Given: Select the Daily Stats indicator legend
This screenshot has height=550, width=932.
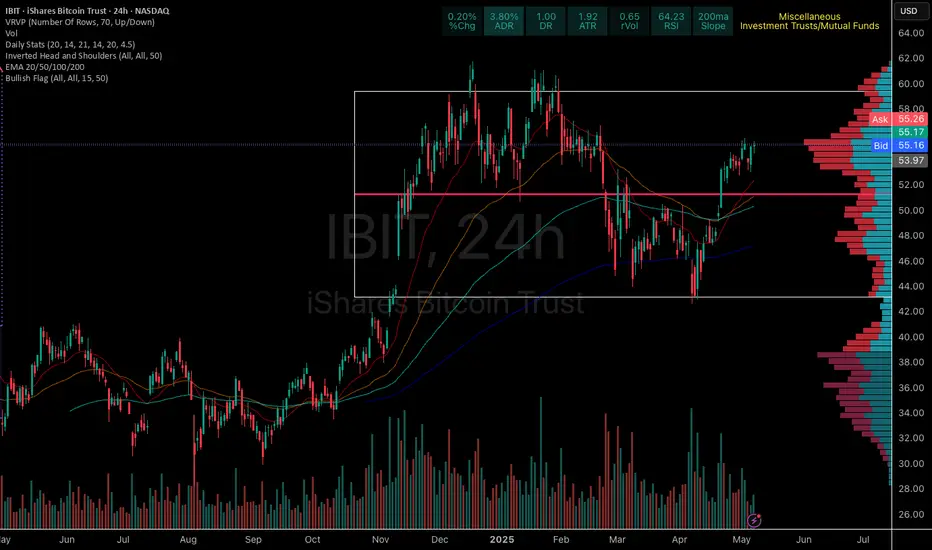Looking at the screenshot, I should 70,45.
